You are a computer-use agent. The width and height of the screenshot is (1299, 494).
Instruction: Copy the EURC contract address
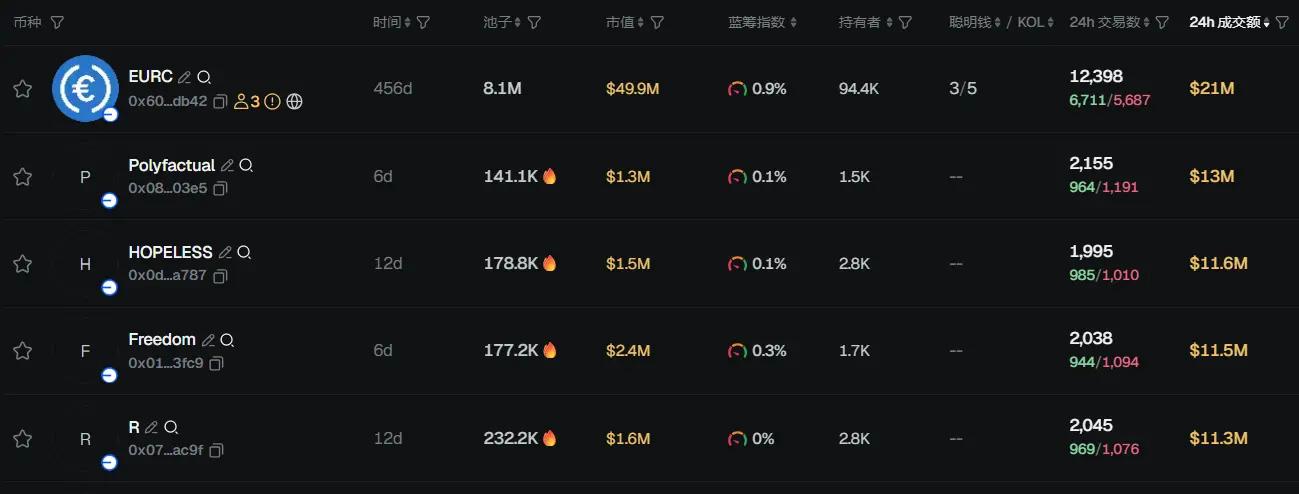(221, 101)
